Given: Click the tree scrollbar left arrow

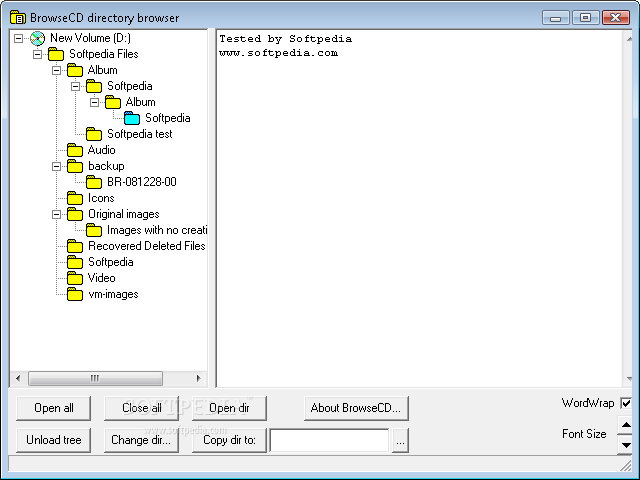Looking at the screenshot, I should click(18, 378).
